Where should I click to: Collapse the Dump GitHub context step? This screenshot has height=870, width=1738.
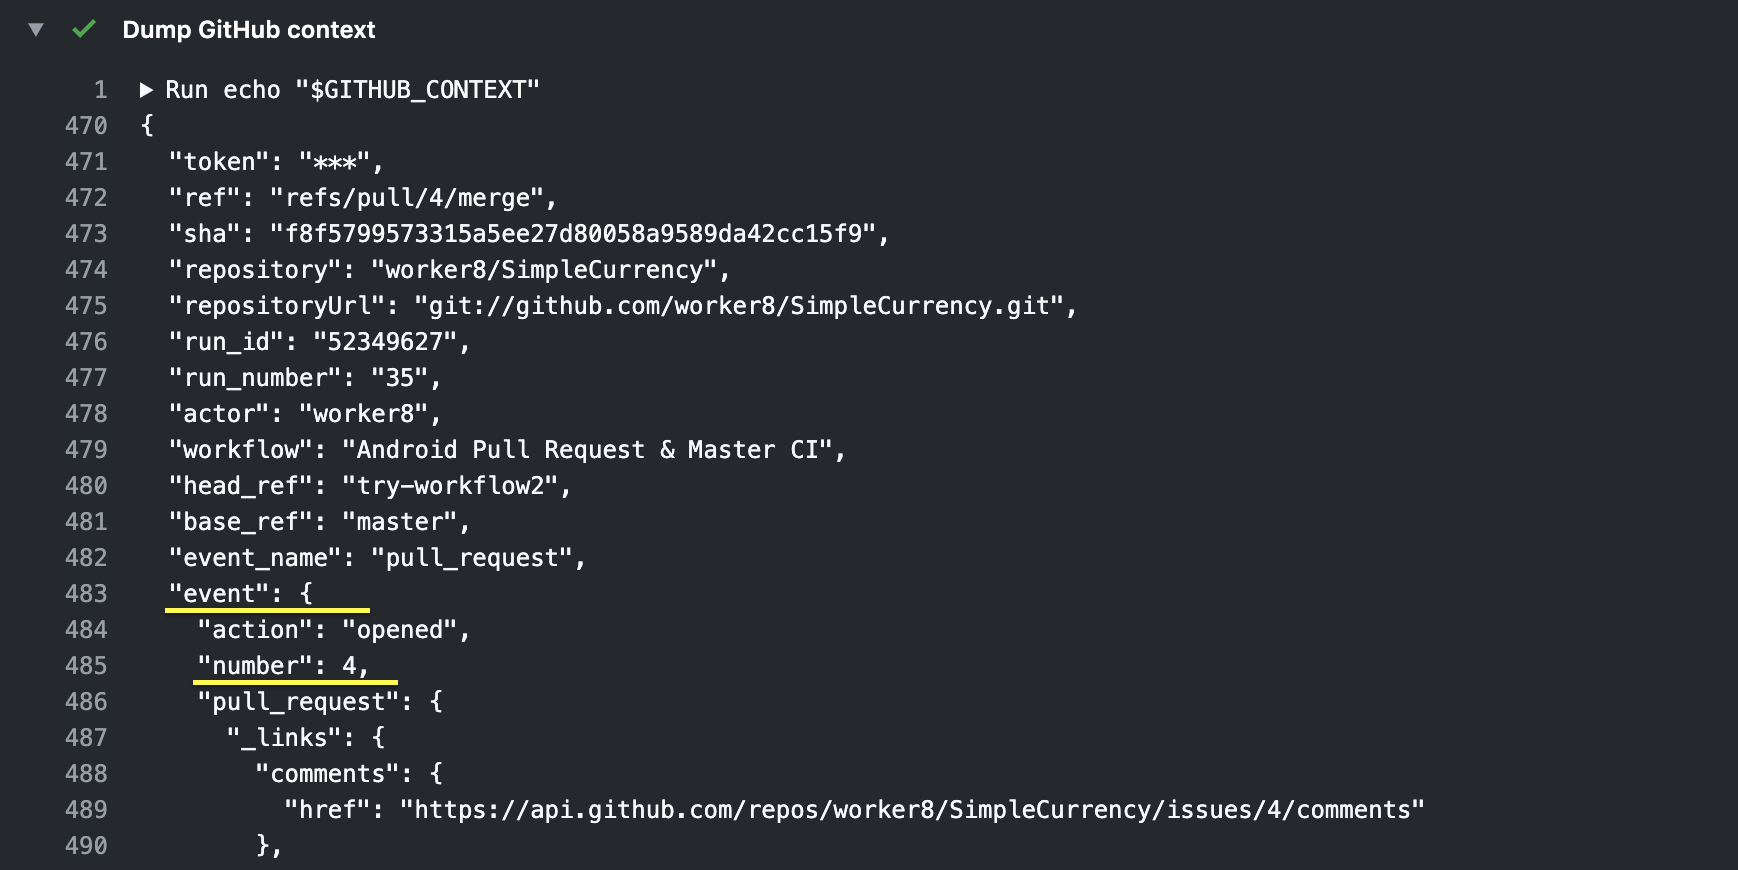coord(36,30)
